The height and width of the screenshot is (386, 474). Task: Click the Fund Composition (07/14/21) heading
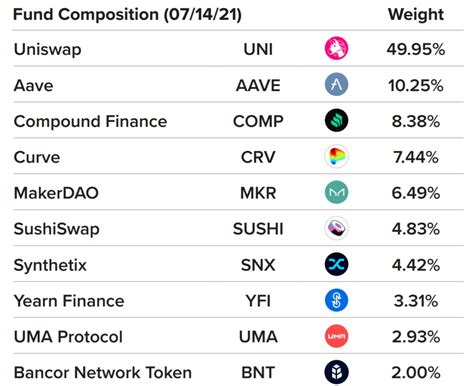[x=127, y=15]
